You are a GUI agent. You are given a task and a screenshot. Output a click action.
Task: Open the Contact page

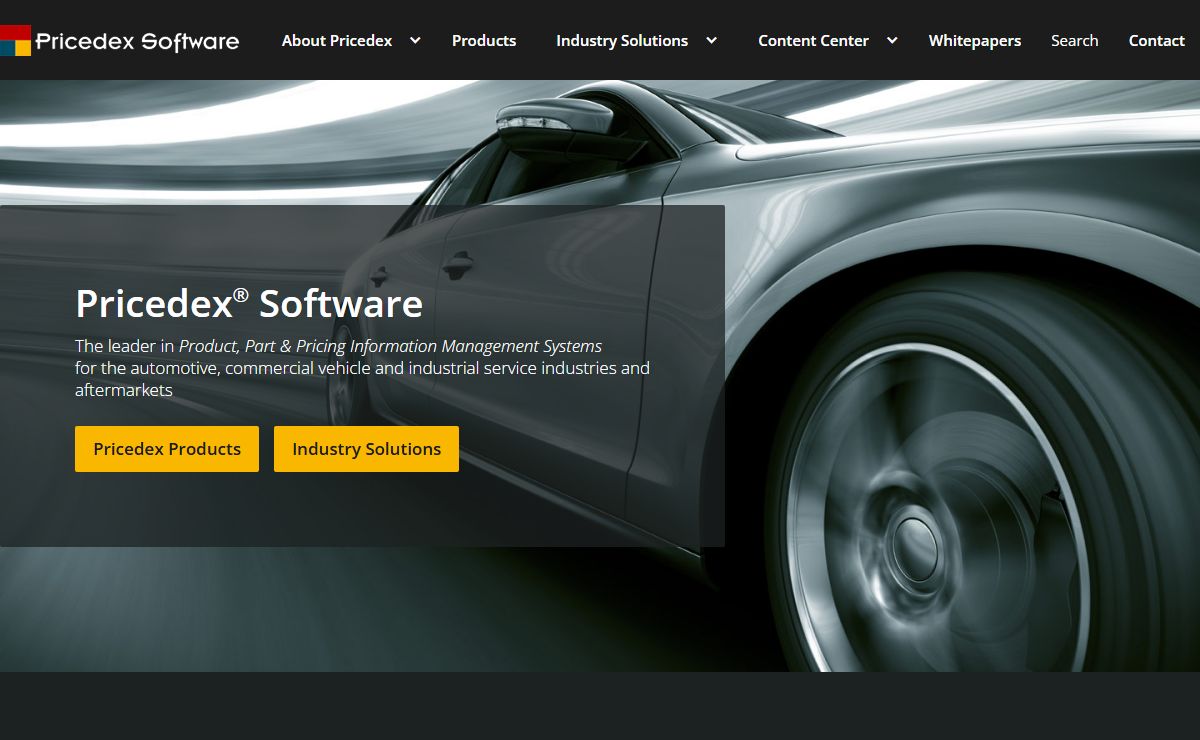[x=1157, y=41]
